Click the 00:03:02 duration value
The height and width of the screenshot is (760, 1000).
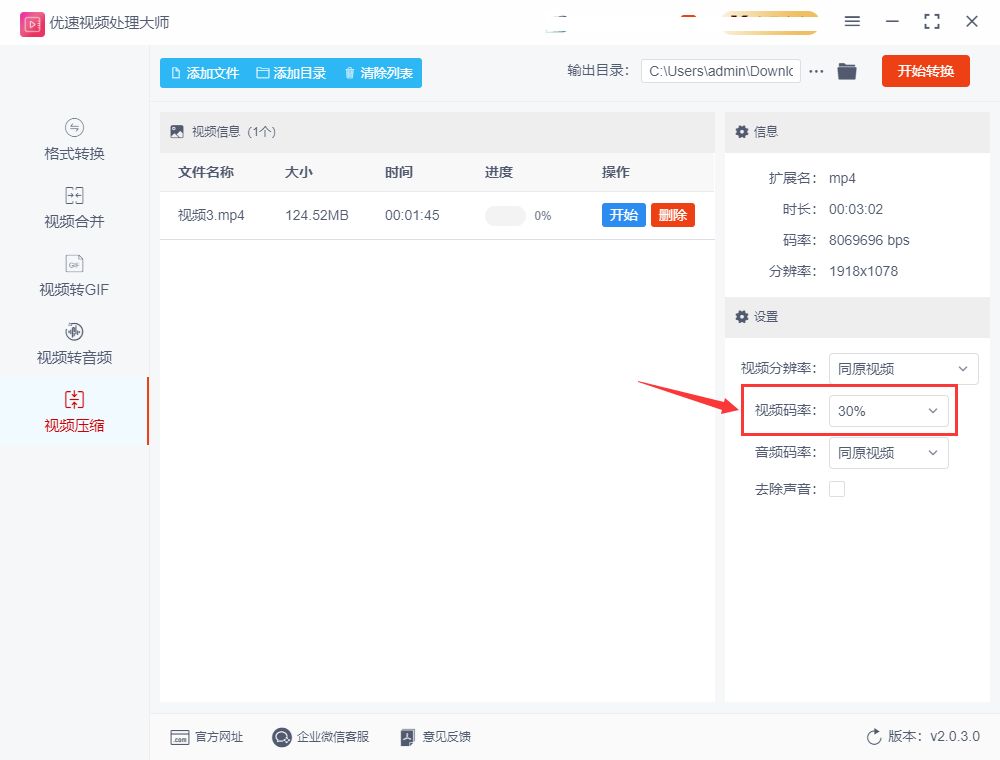pos(856,209)
